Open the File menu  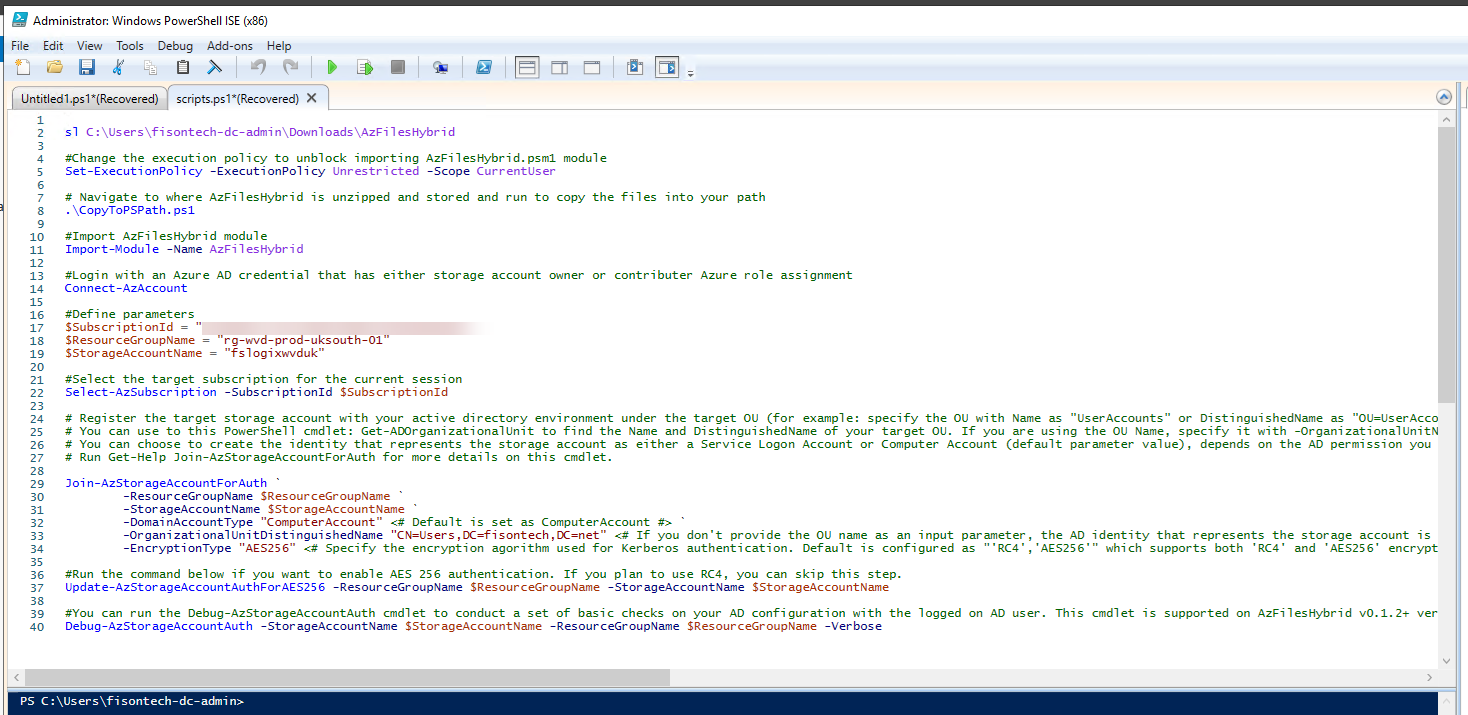[x=20, y=46]
